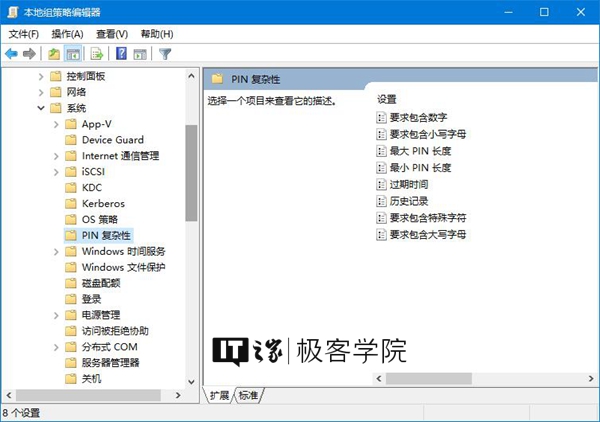Toggle the Show/Hide console tree icon
Viewport: 600px width, 422px height.
(x=73, y=54)
